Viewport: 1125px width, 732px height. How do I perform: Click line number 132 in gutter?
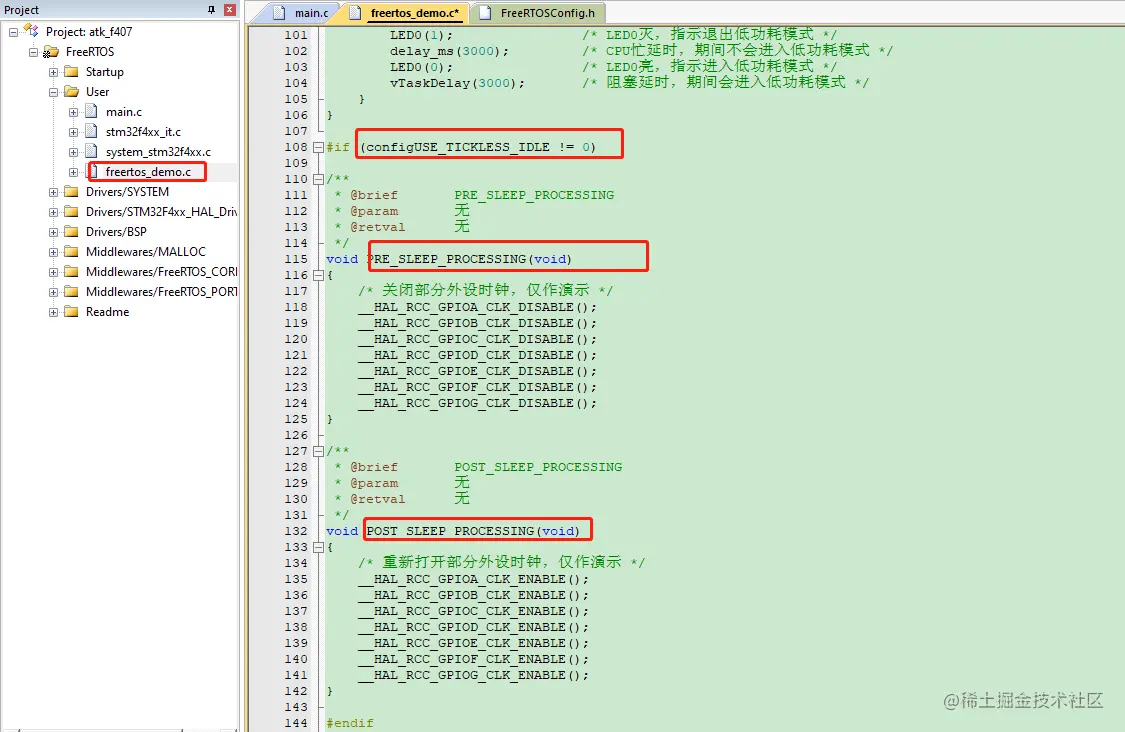pos(296,531)
